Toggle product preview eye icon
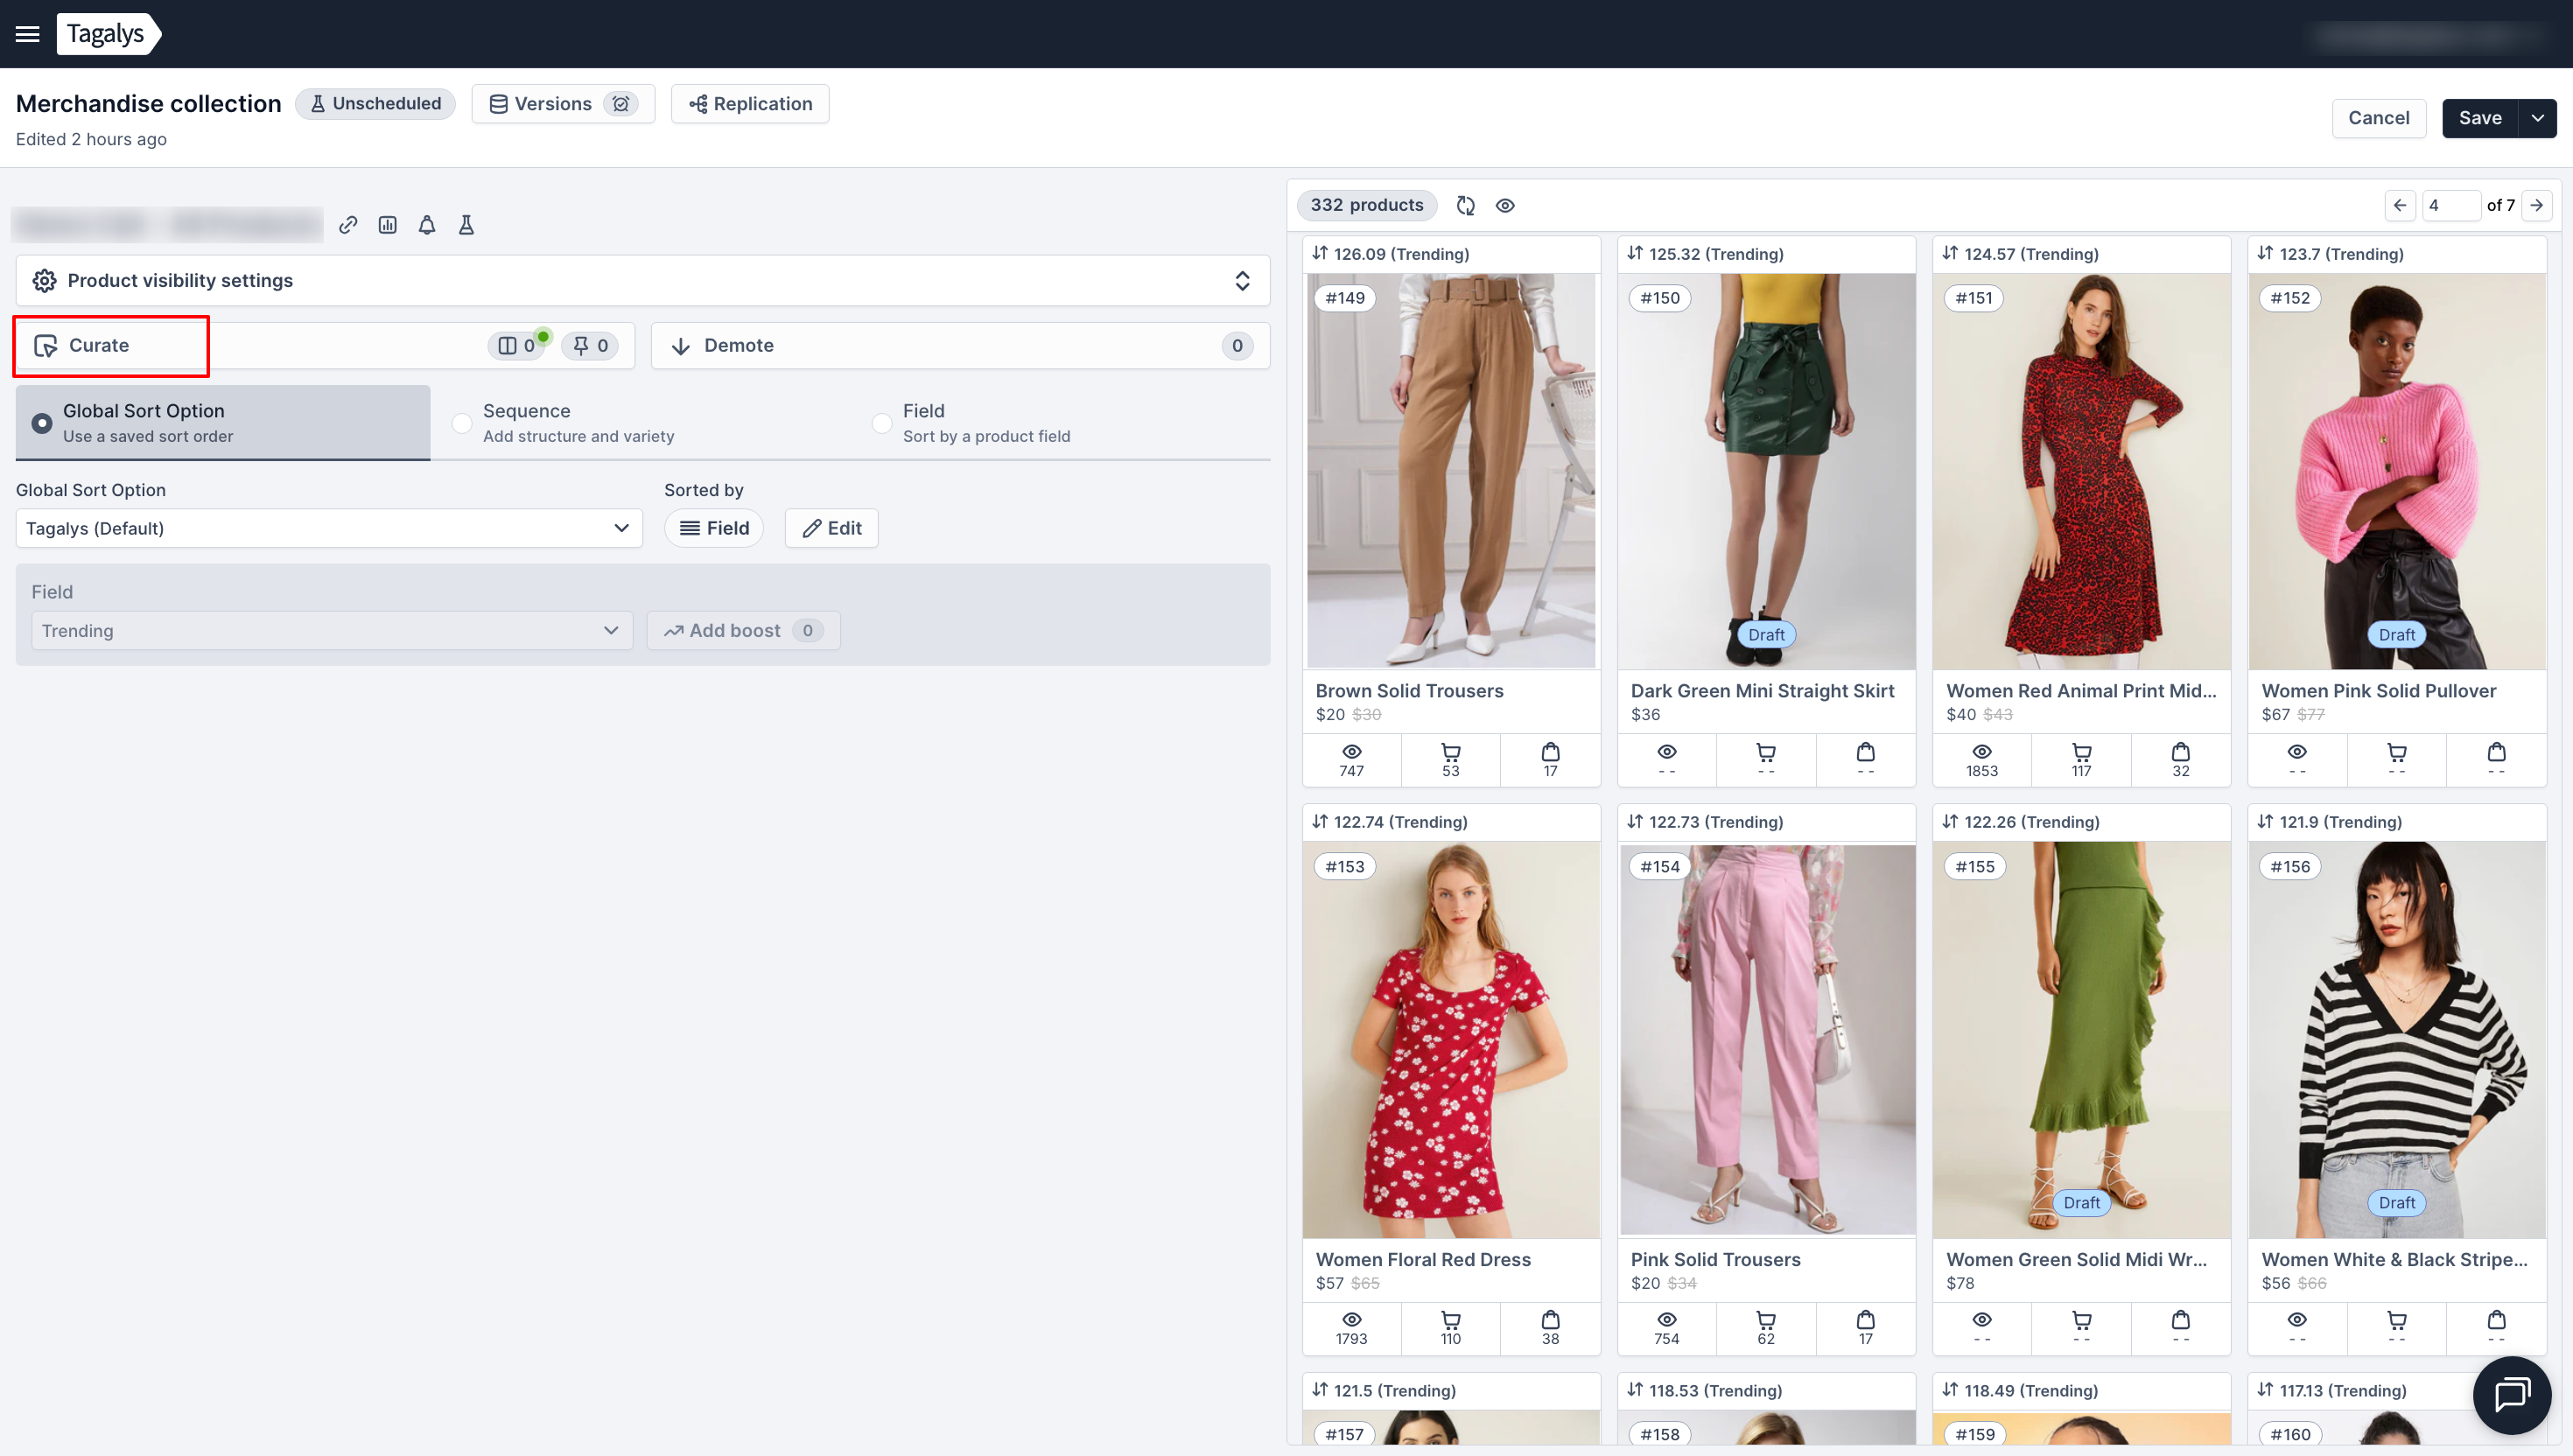The image size is (2573, 1456). (x=1505, y=205)
